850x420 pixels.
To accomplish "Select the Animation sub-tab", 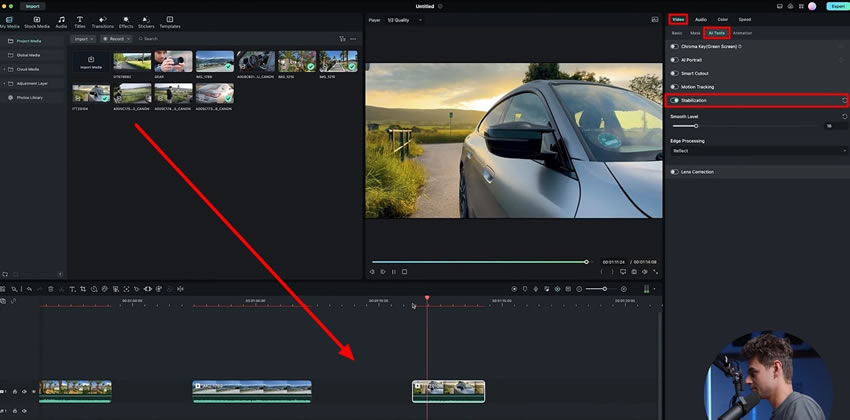I will click(742, 33).
